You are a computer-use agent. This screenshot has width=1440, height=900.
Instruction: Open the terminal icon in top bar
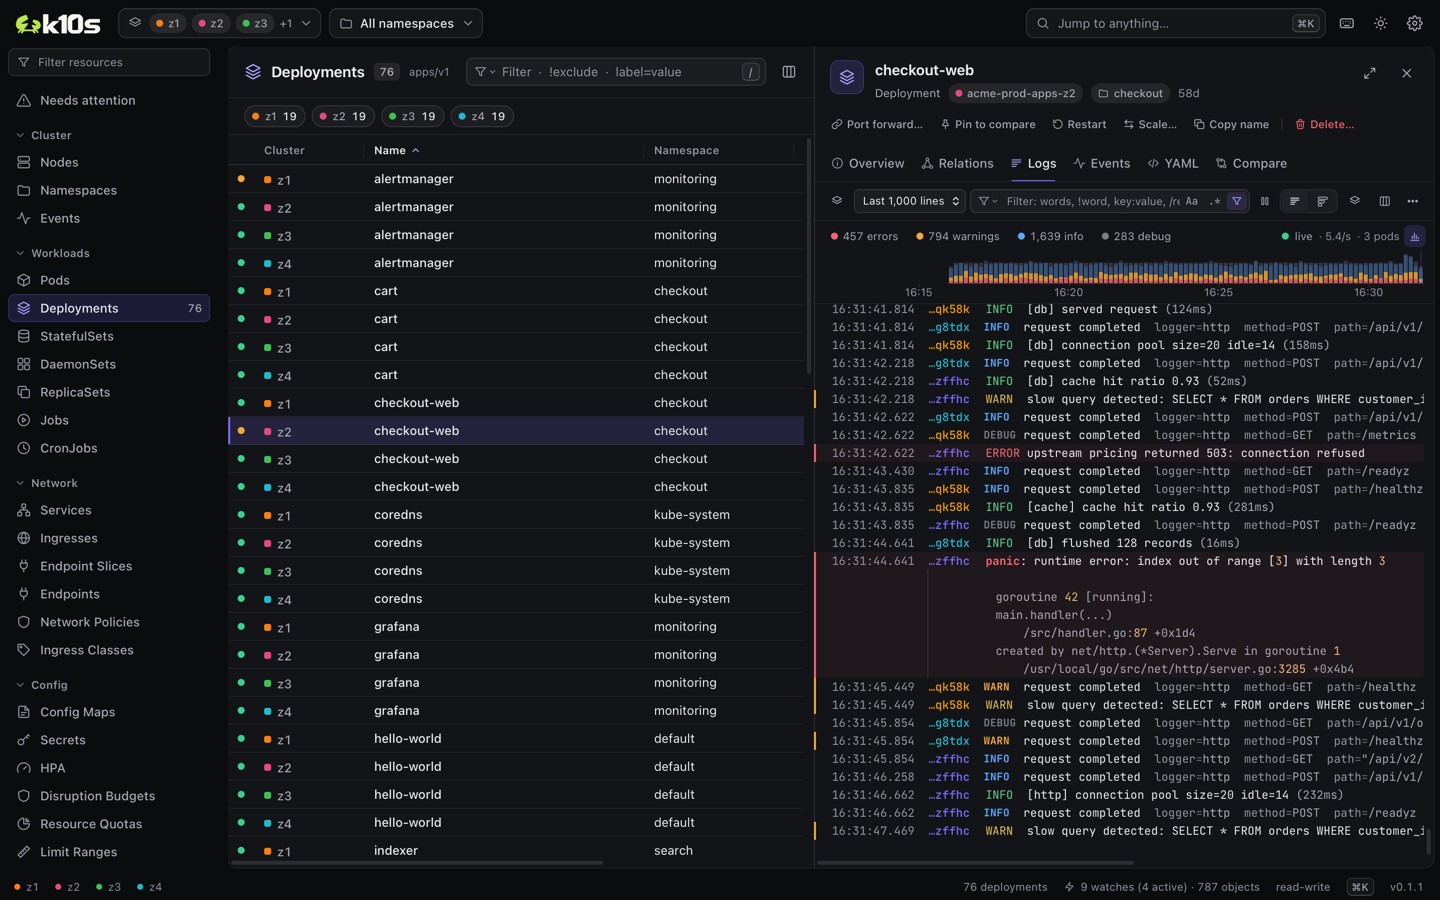(x=1347, y=23)
